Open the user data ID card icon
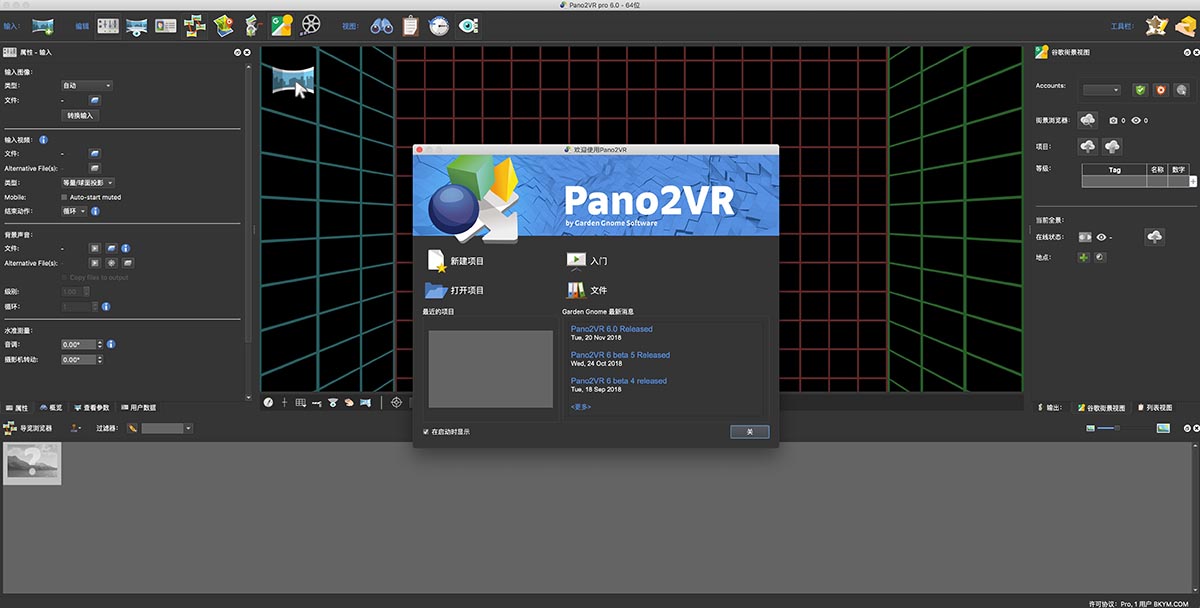Viewport: 1200px width, 608px height. (x=166, y=25)
